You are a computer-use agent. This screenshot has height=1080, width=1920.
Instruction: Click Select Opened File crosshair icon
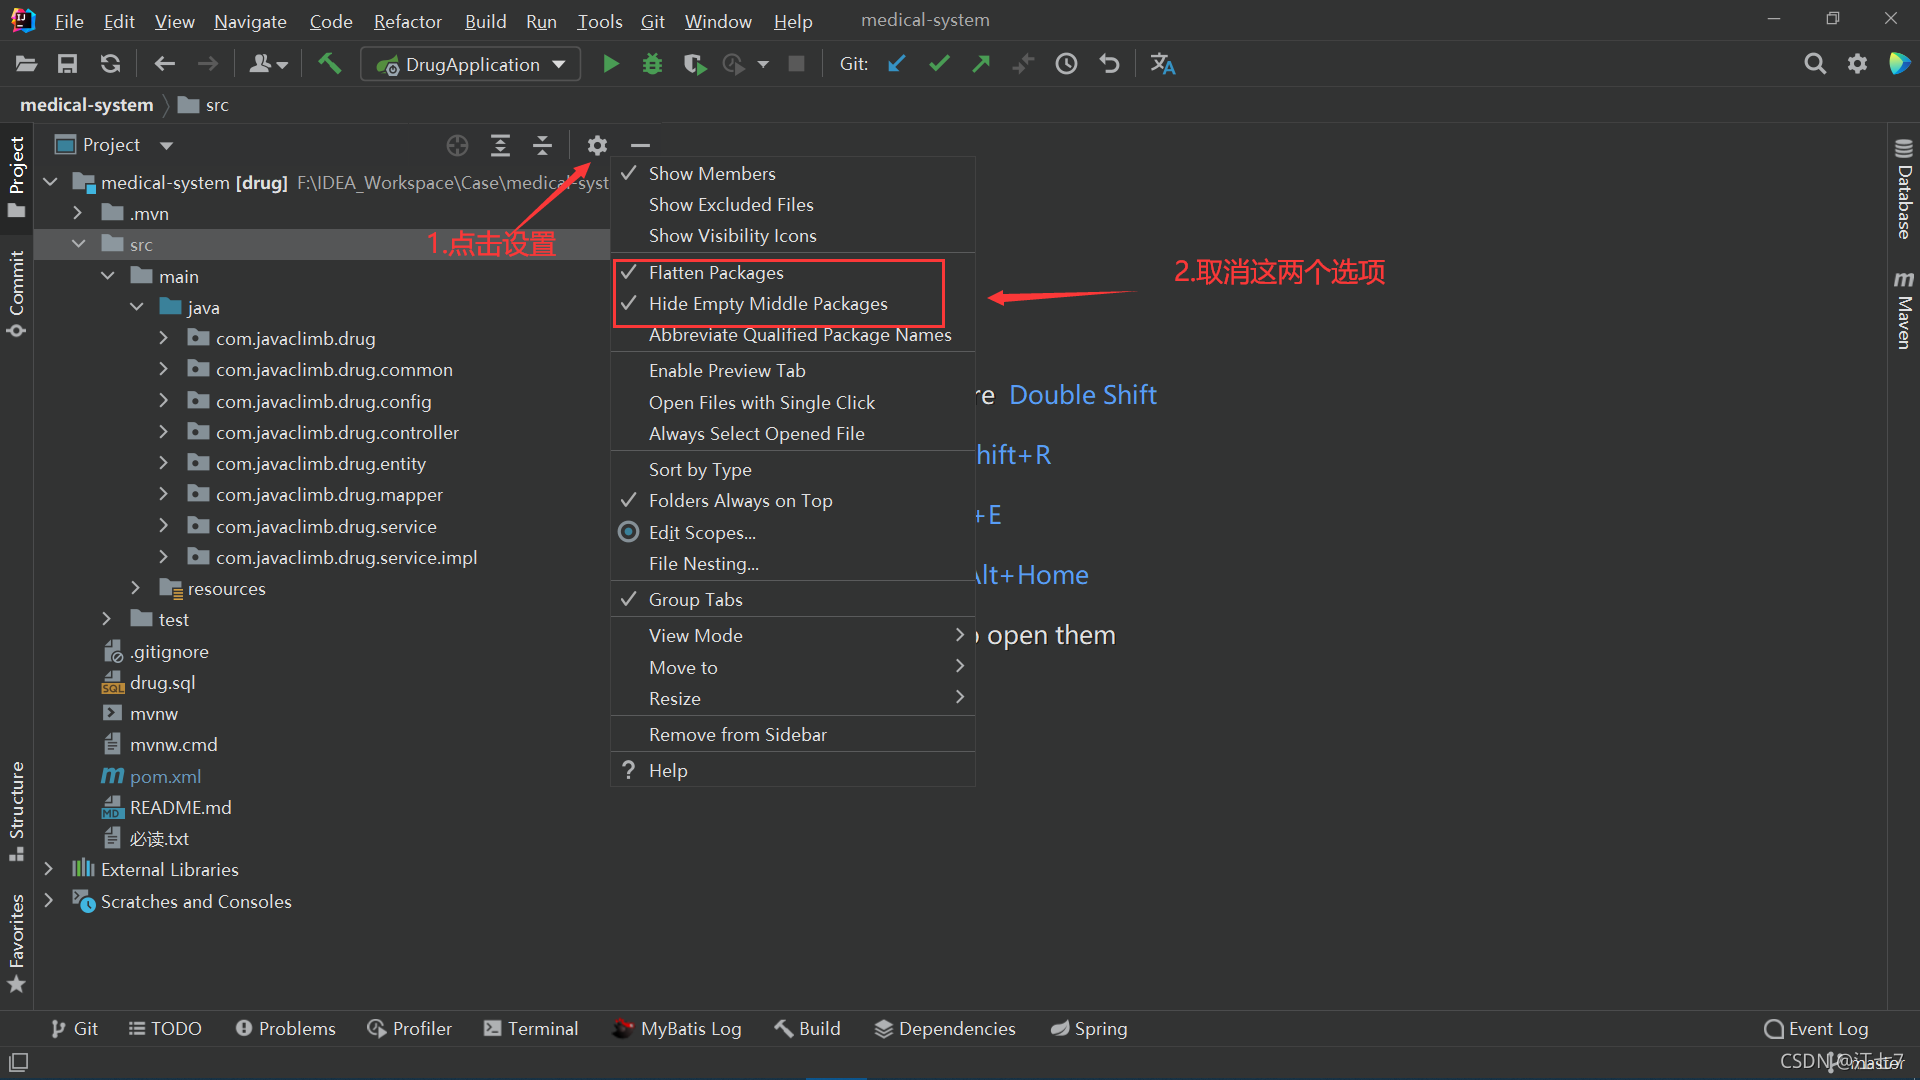(x=457, y=146)
